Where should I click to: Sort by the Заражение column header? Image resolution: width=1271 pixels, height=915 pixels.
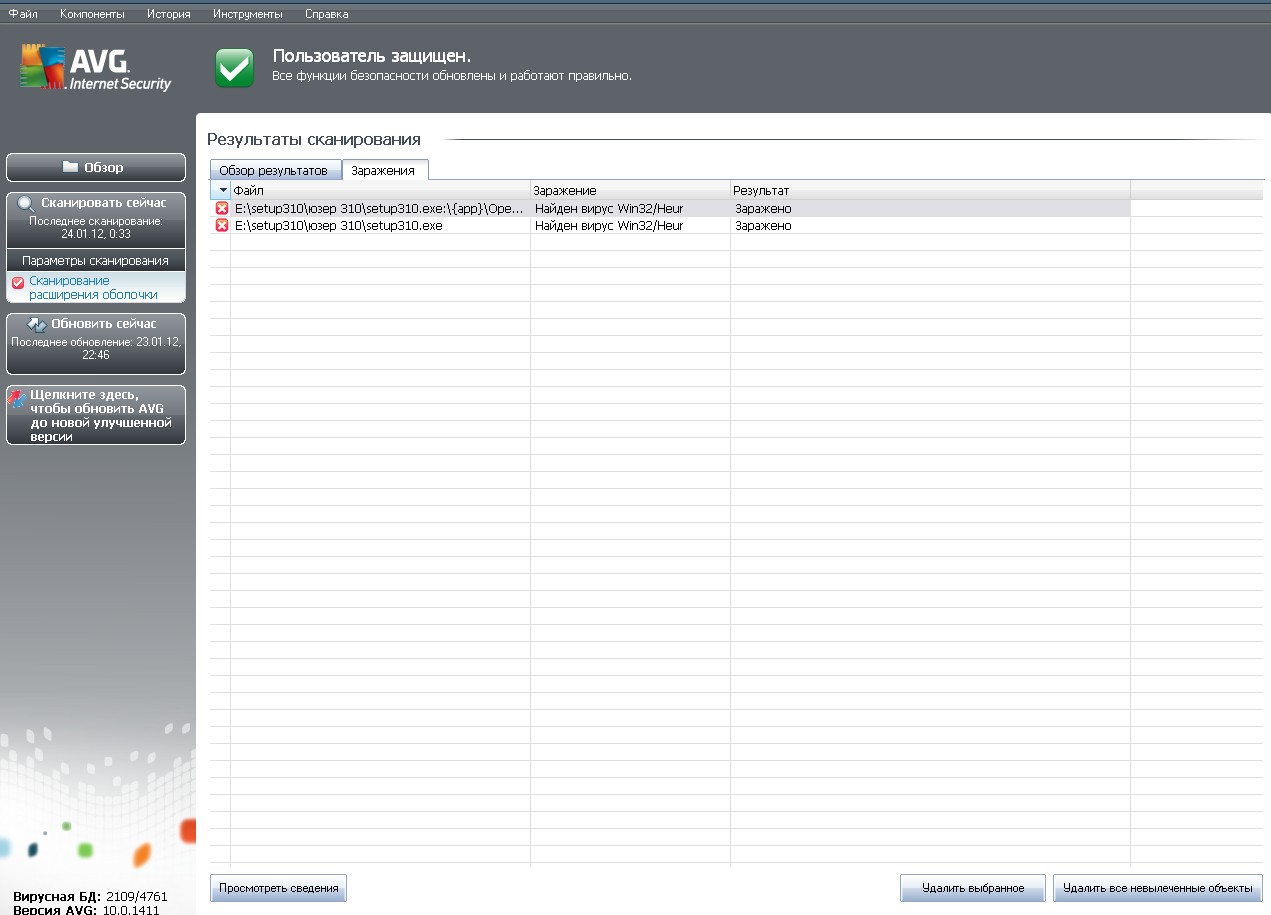[x=630, y=190]
